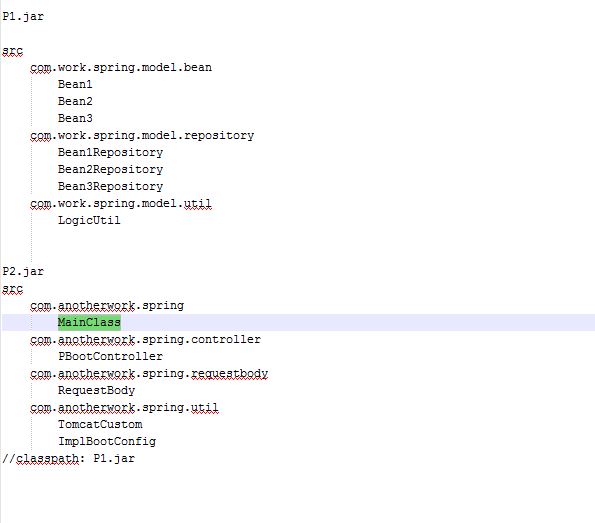Viewport: 595px width, 523px height.
Task: Click the Bean1 entry
Action: (75, 84)
